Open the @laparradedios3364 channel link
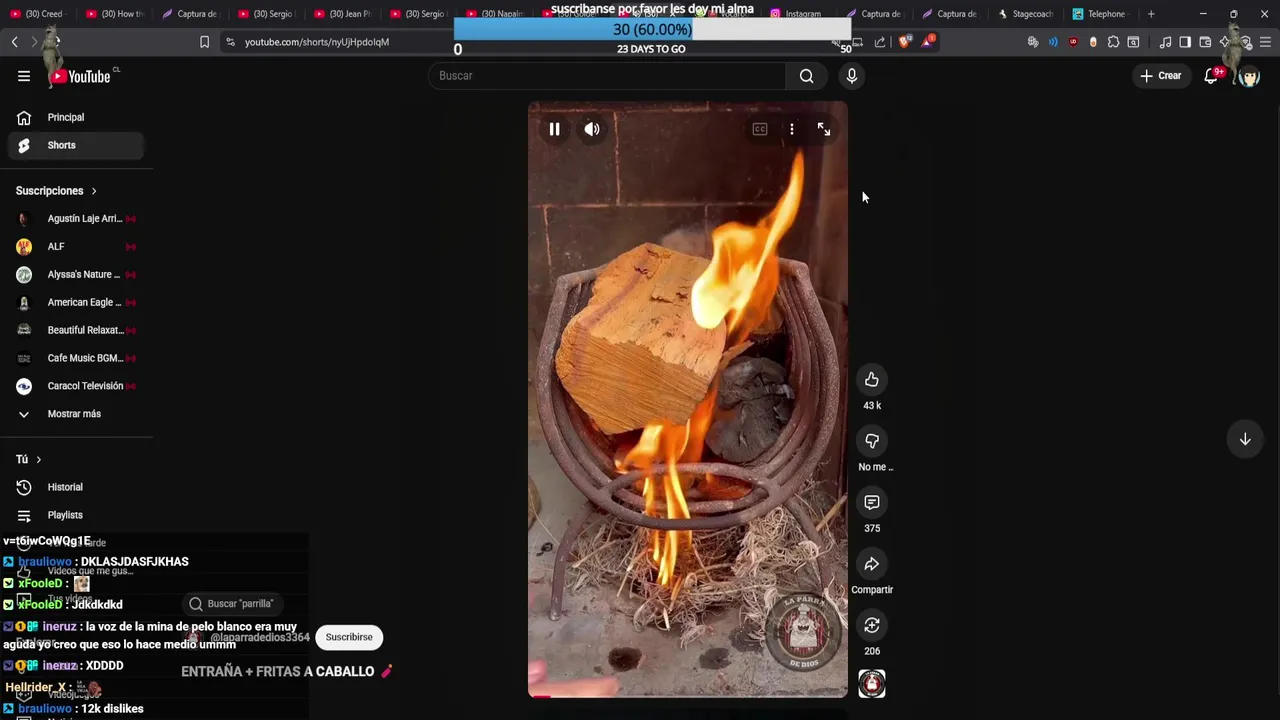 (x=259, y=637)
